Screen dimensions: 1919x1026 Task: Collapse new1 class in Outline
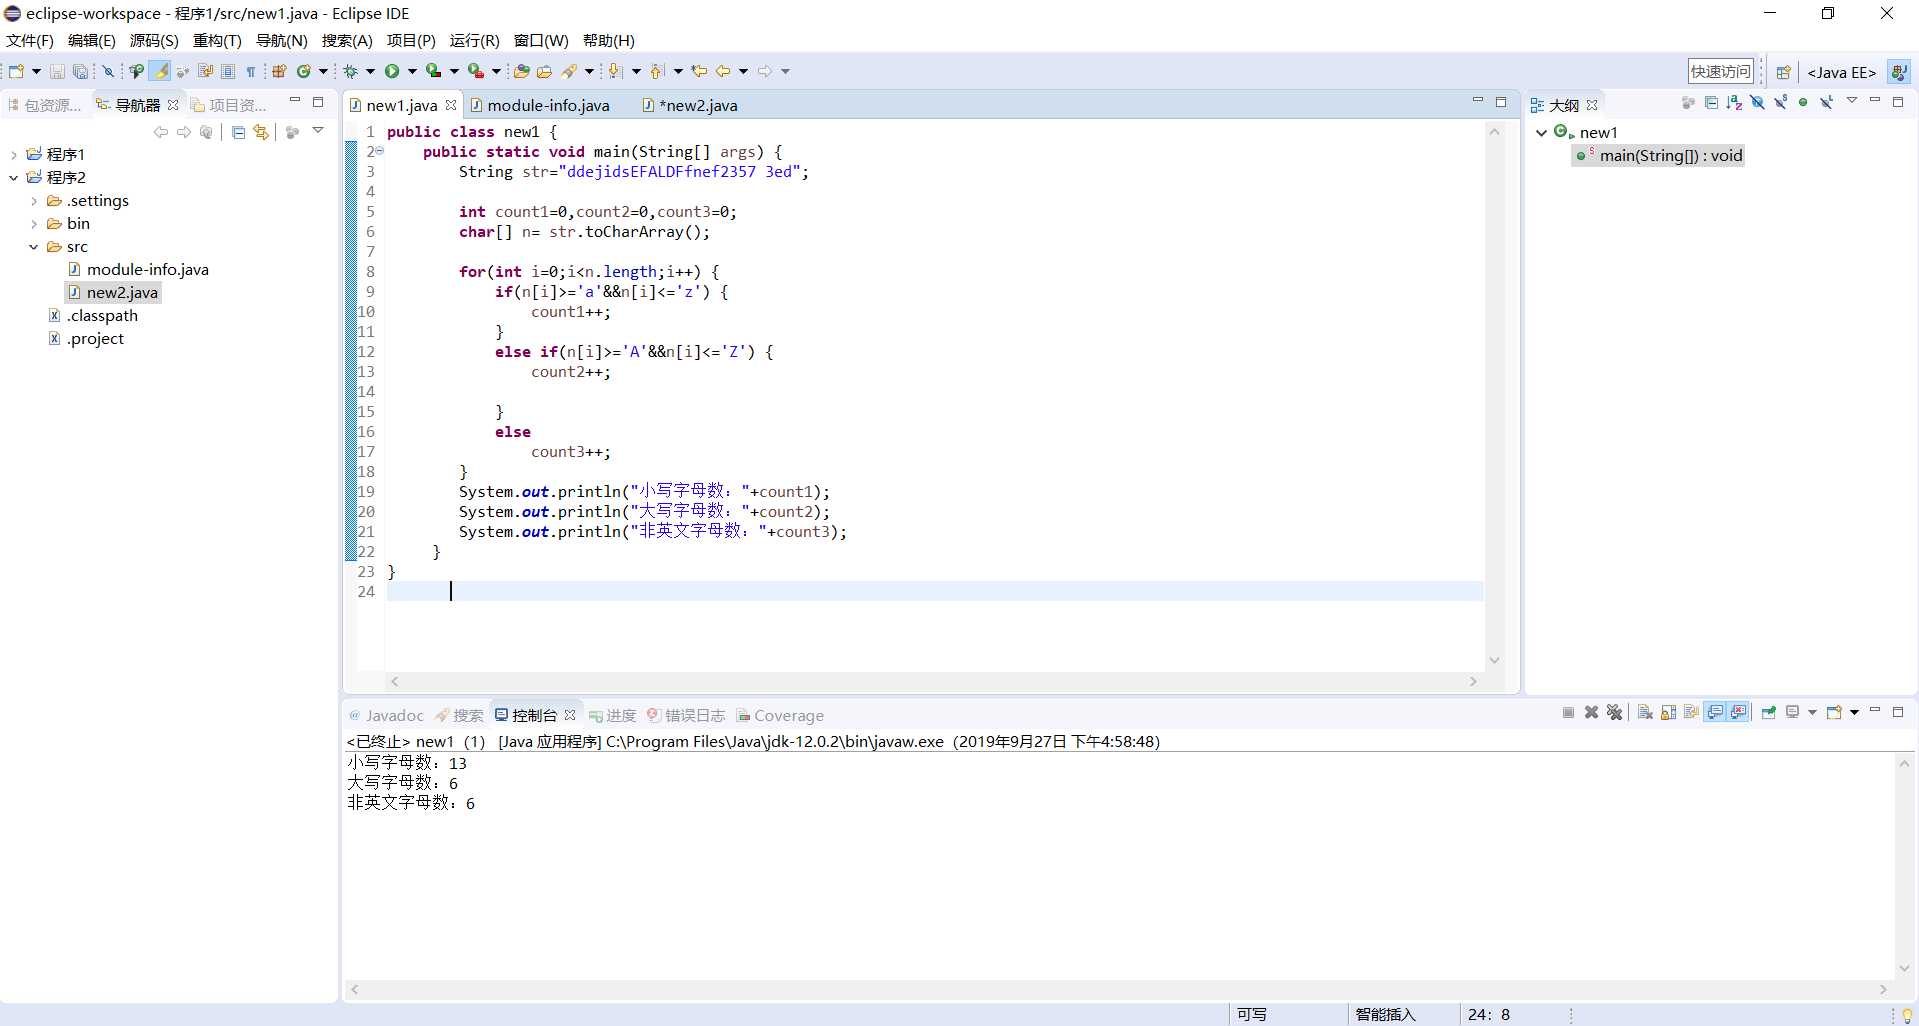(1541, 132)
